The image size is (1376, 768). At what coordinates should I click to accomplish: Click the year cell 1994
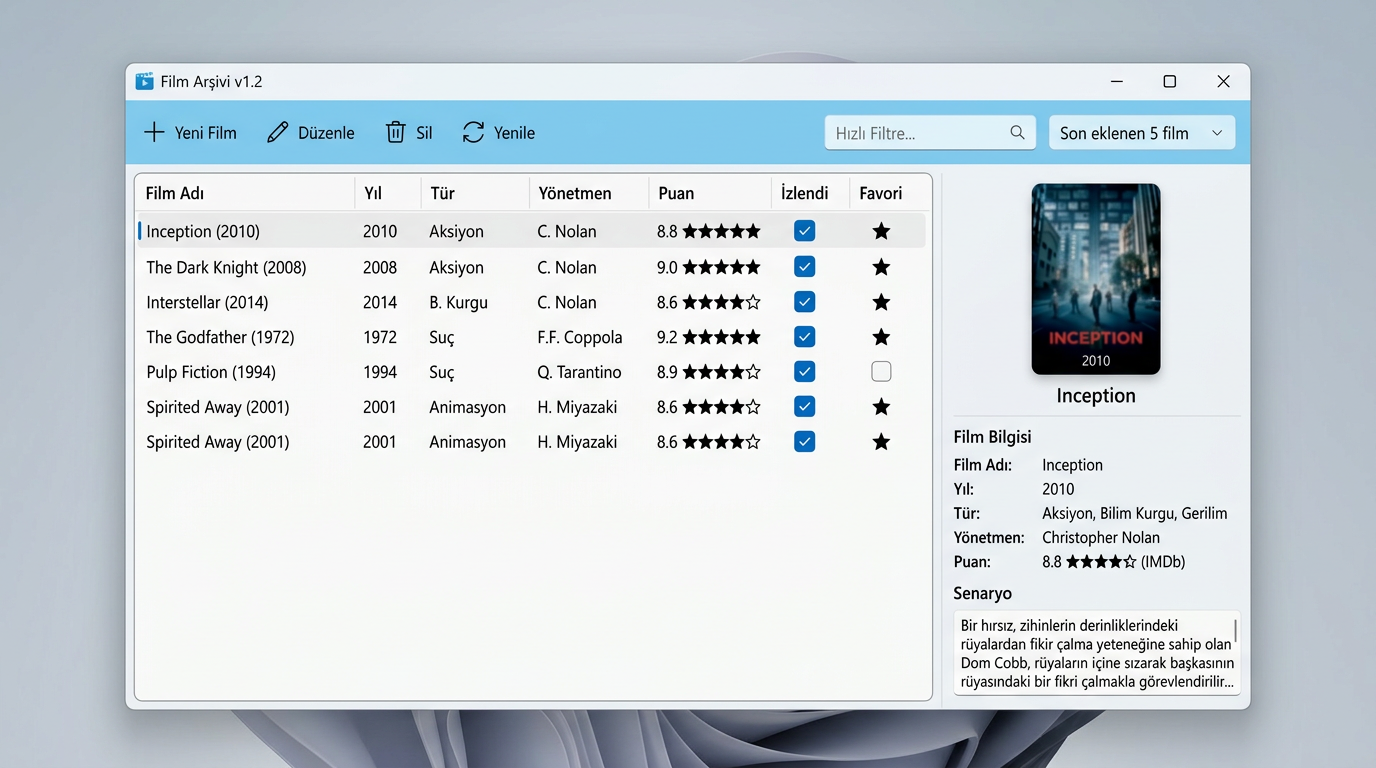coord(380,372)
